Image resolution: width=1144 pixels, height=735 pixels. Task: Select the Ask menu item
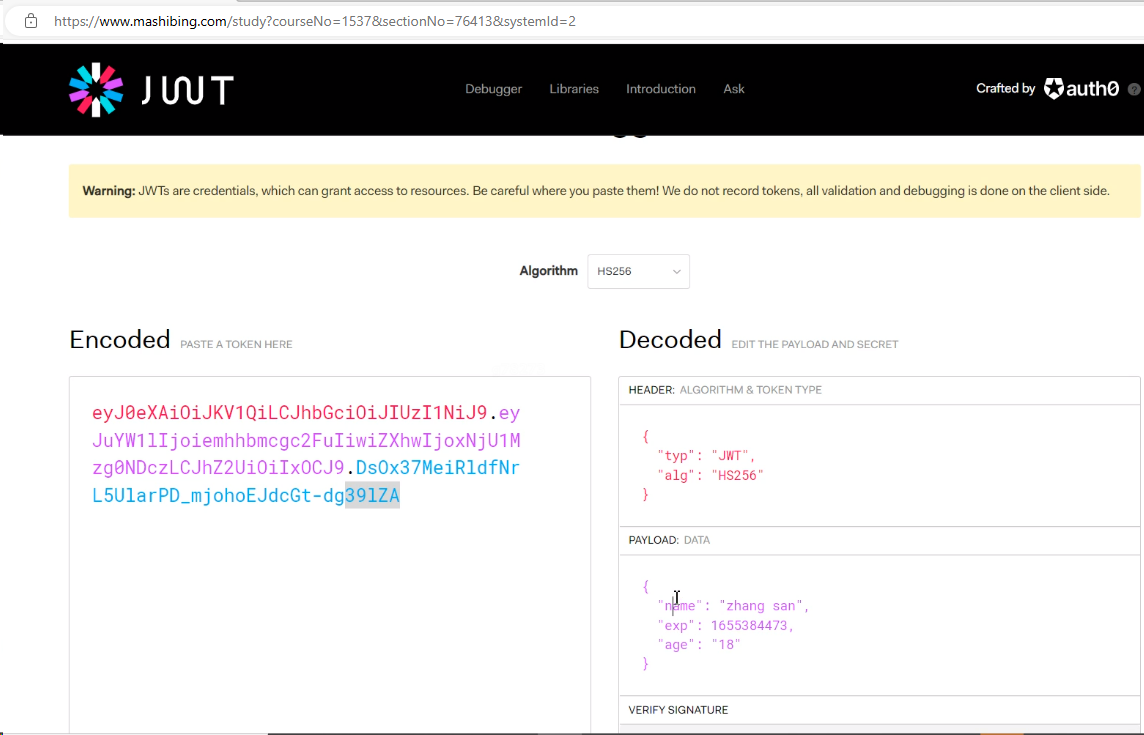point(734,89)
